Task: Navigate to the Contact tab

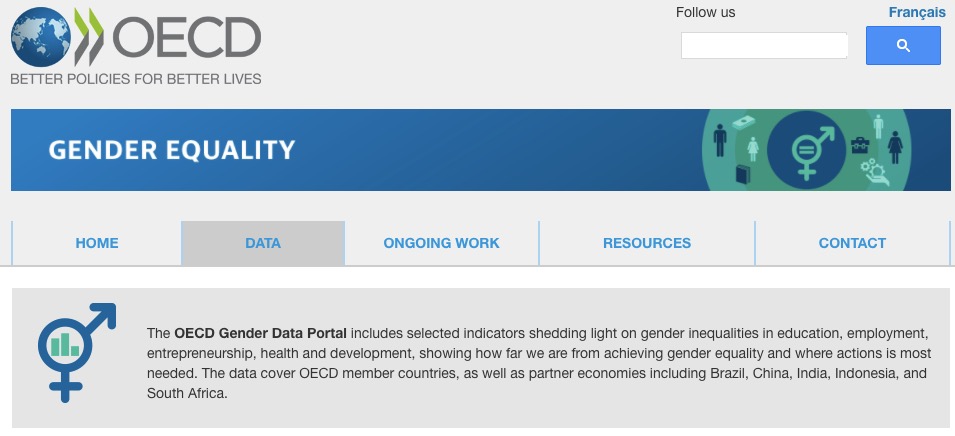Action: click(x=852, y=243)
